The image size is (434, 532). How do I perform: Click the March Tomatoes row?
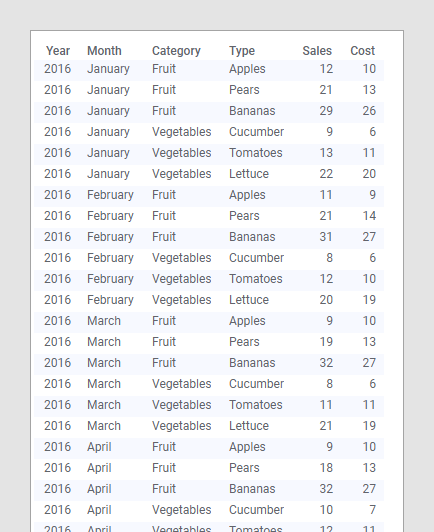point(209,407)
